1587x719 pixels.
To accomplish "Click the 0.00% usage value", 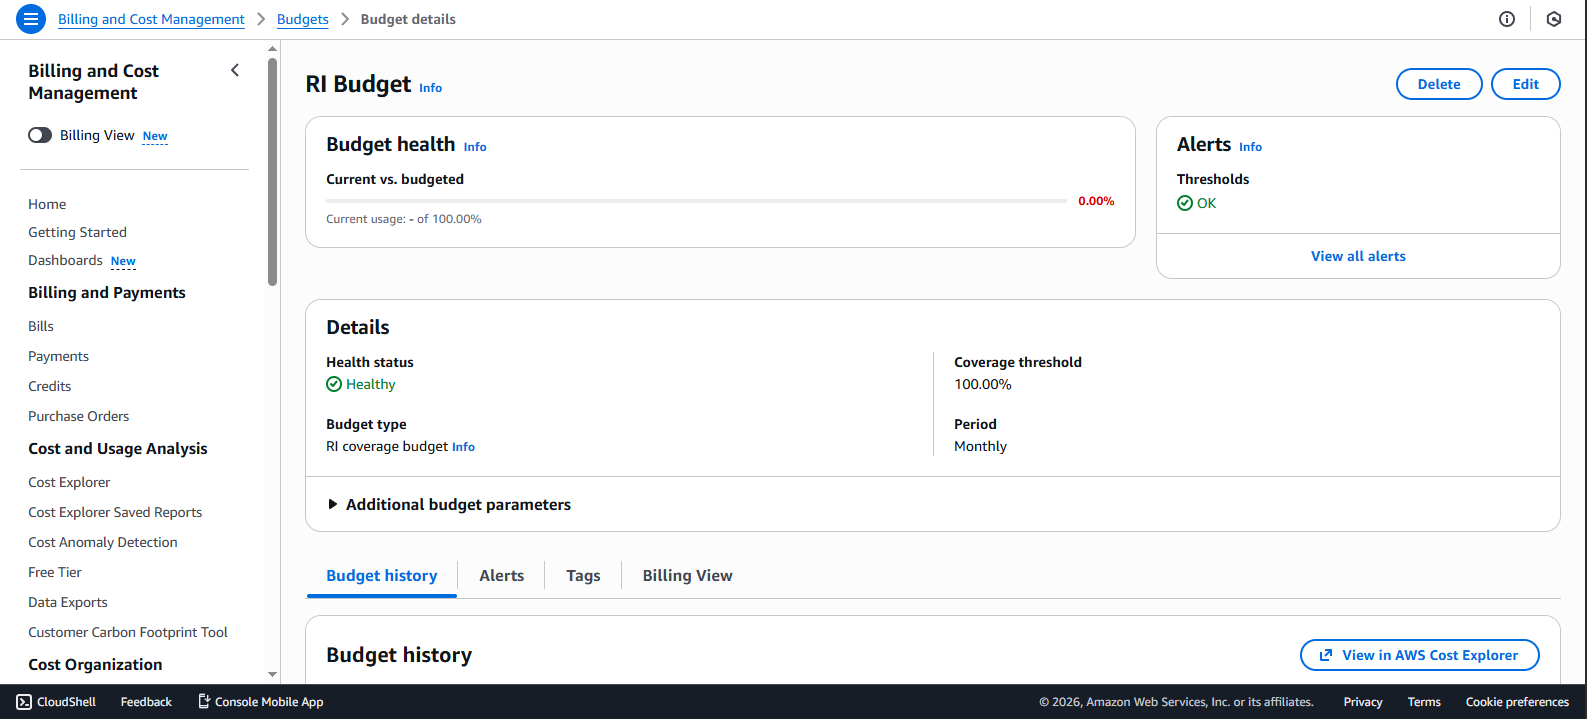I will 1096,201.
